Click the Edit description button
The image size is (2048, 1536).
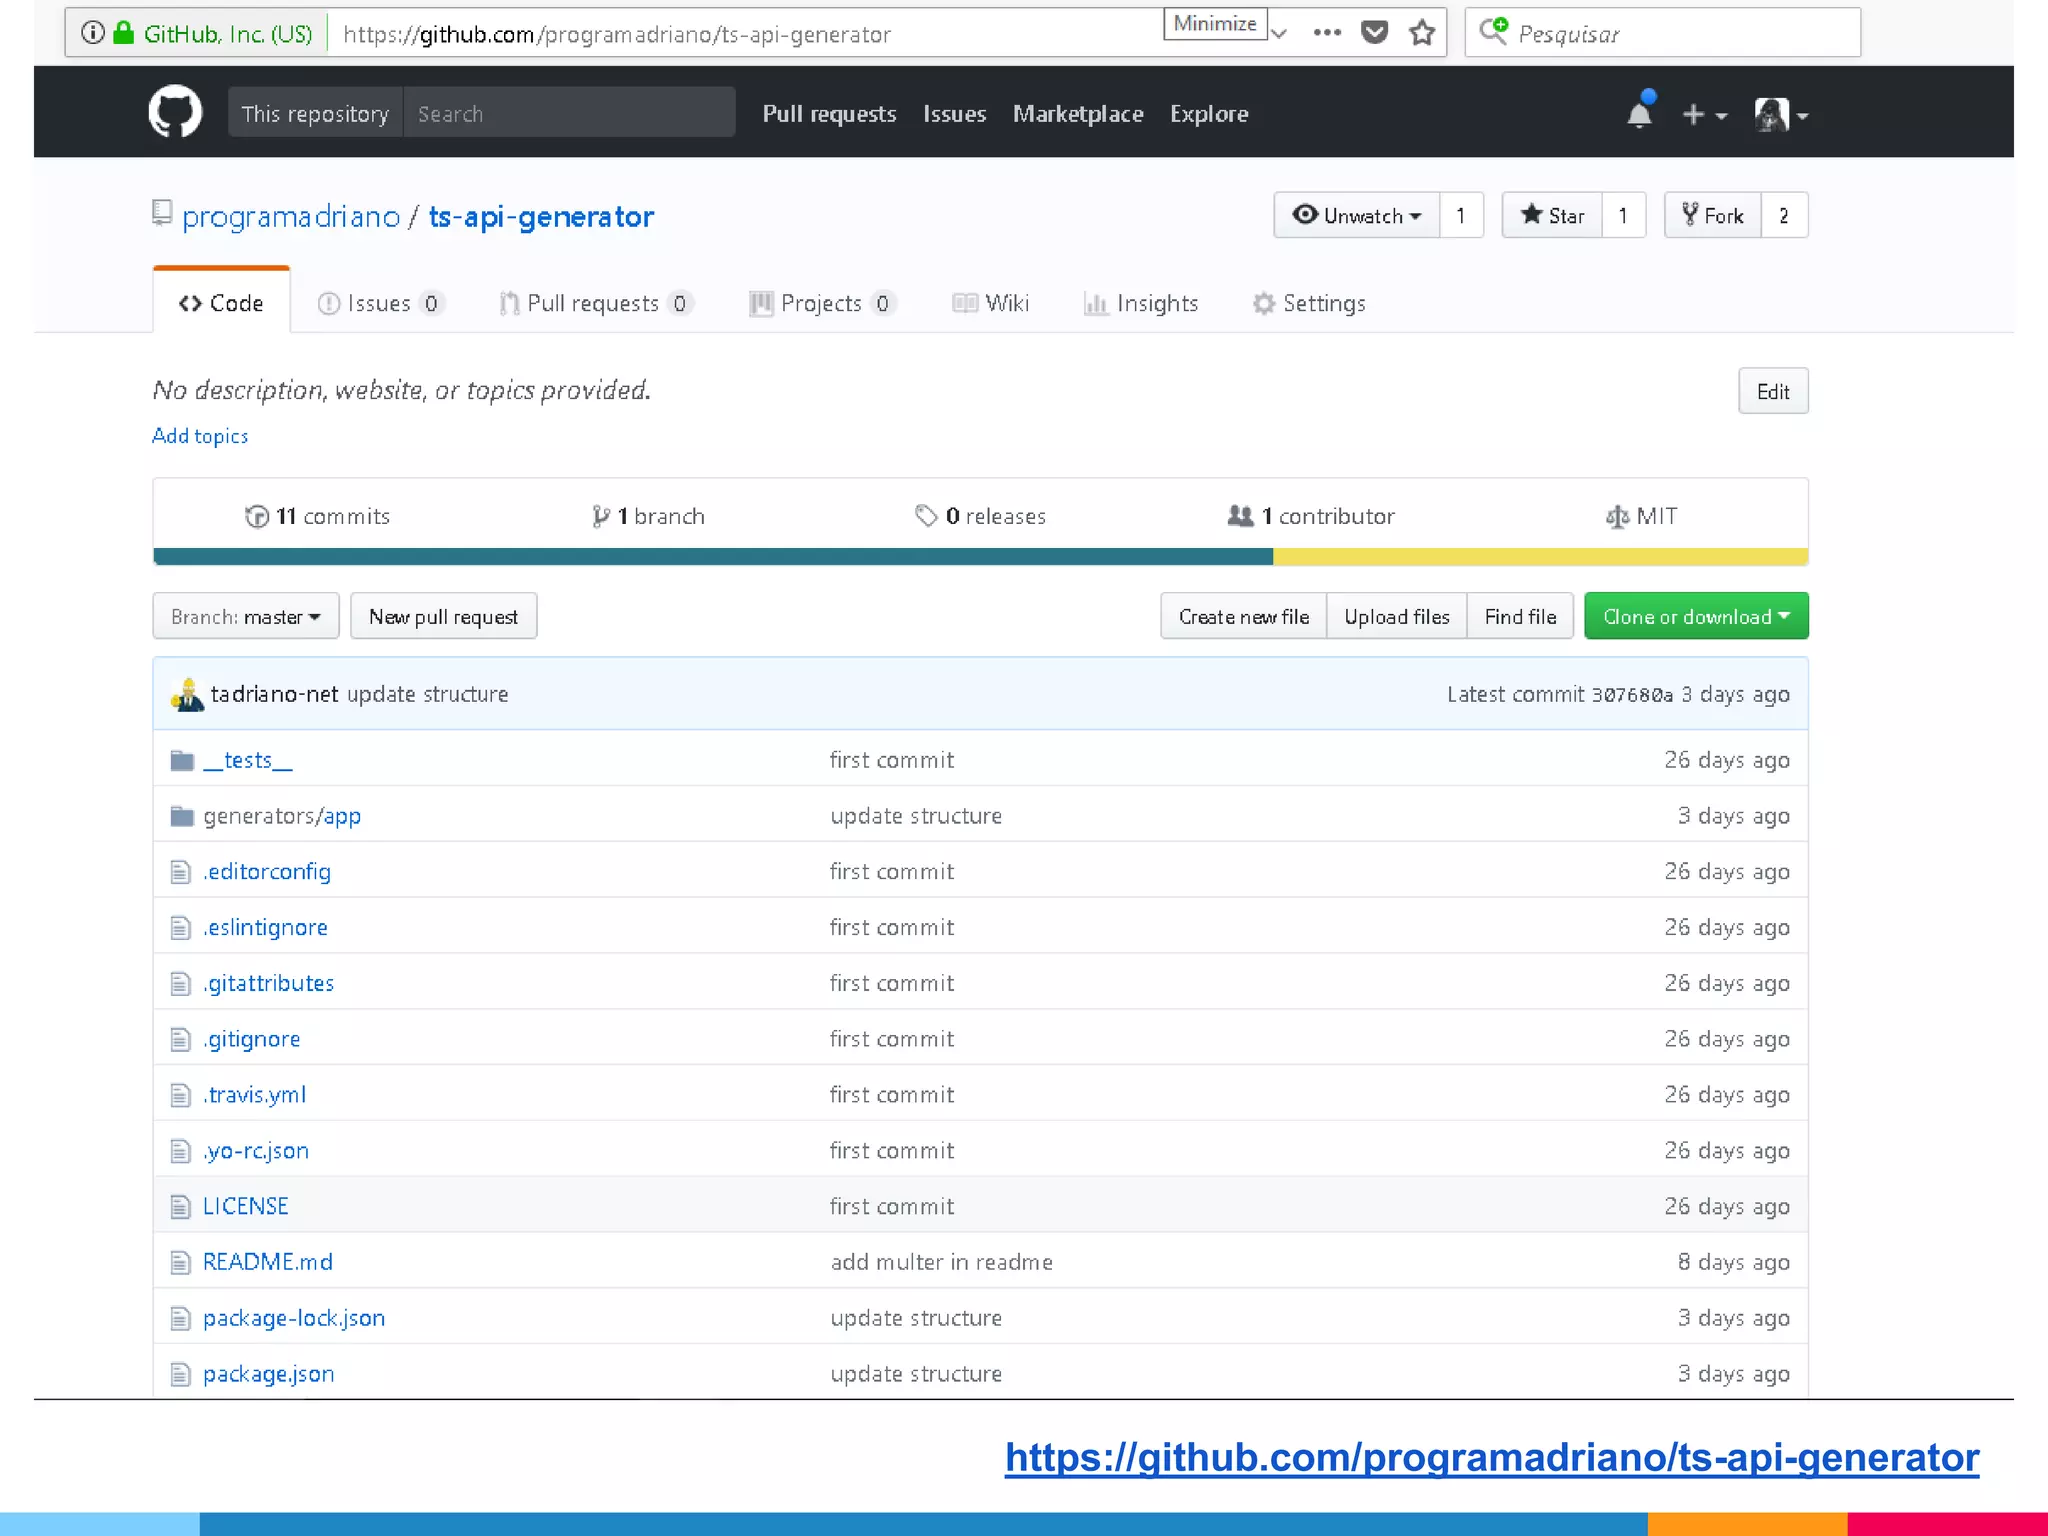tap(1773, 391)
